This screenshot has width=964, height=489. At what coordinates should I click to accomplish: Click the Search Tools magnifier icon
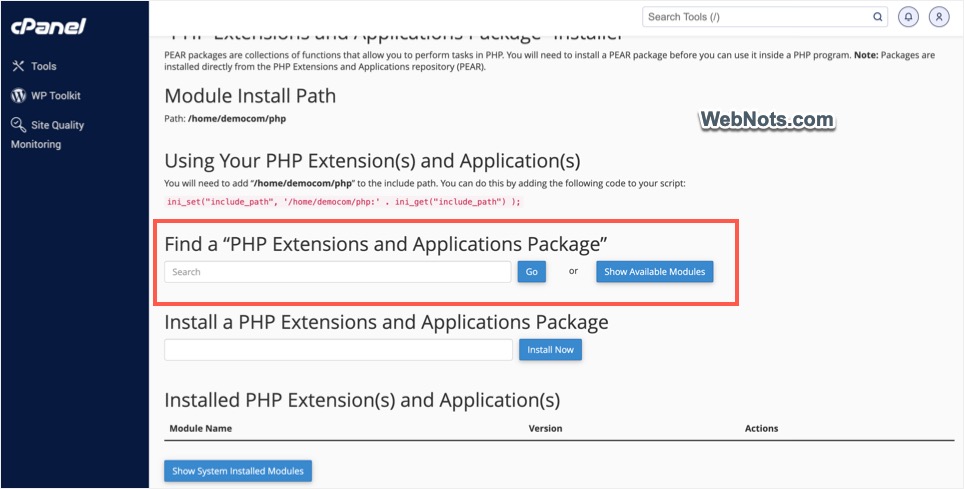point(877,17)
